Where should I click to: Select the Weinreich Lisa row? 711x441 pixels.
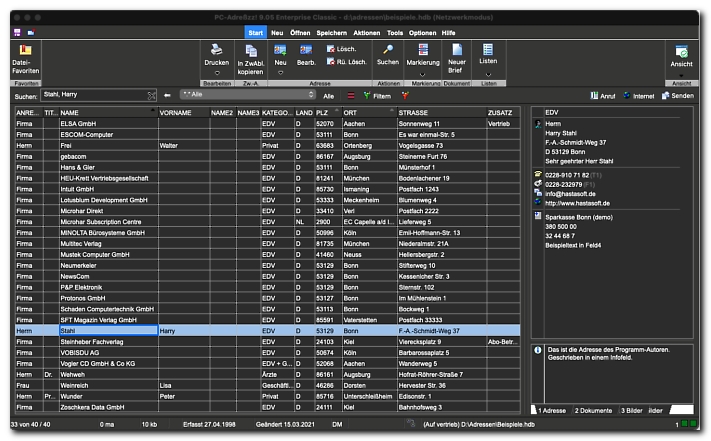pos(268,385)
